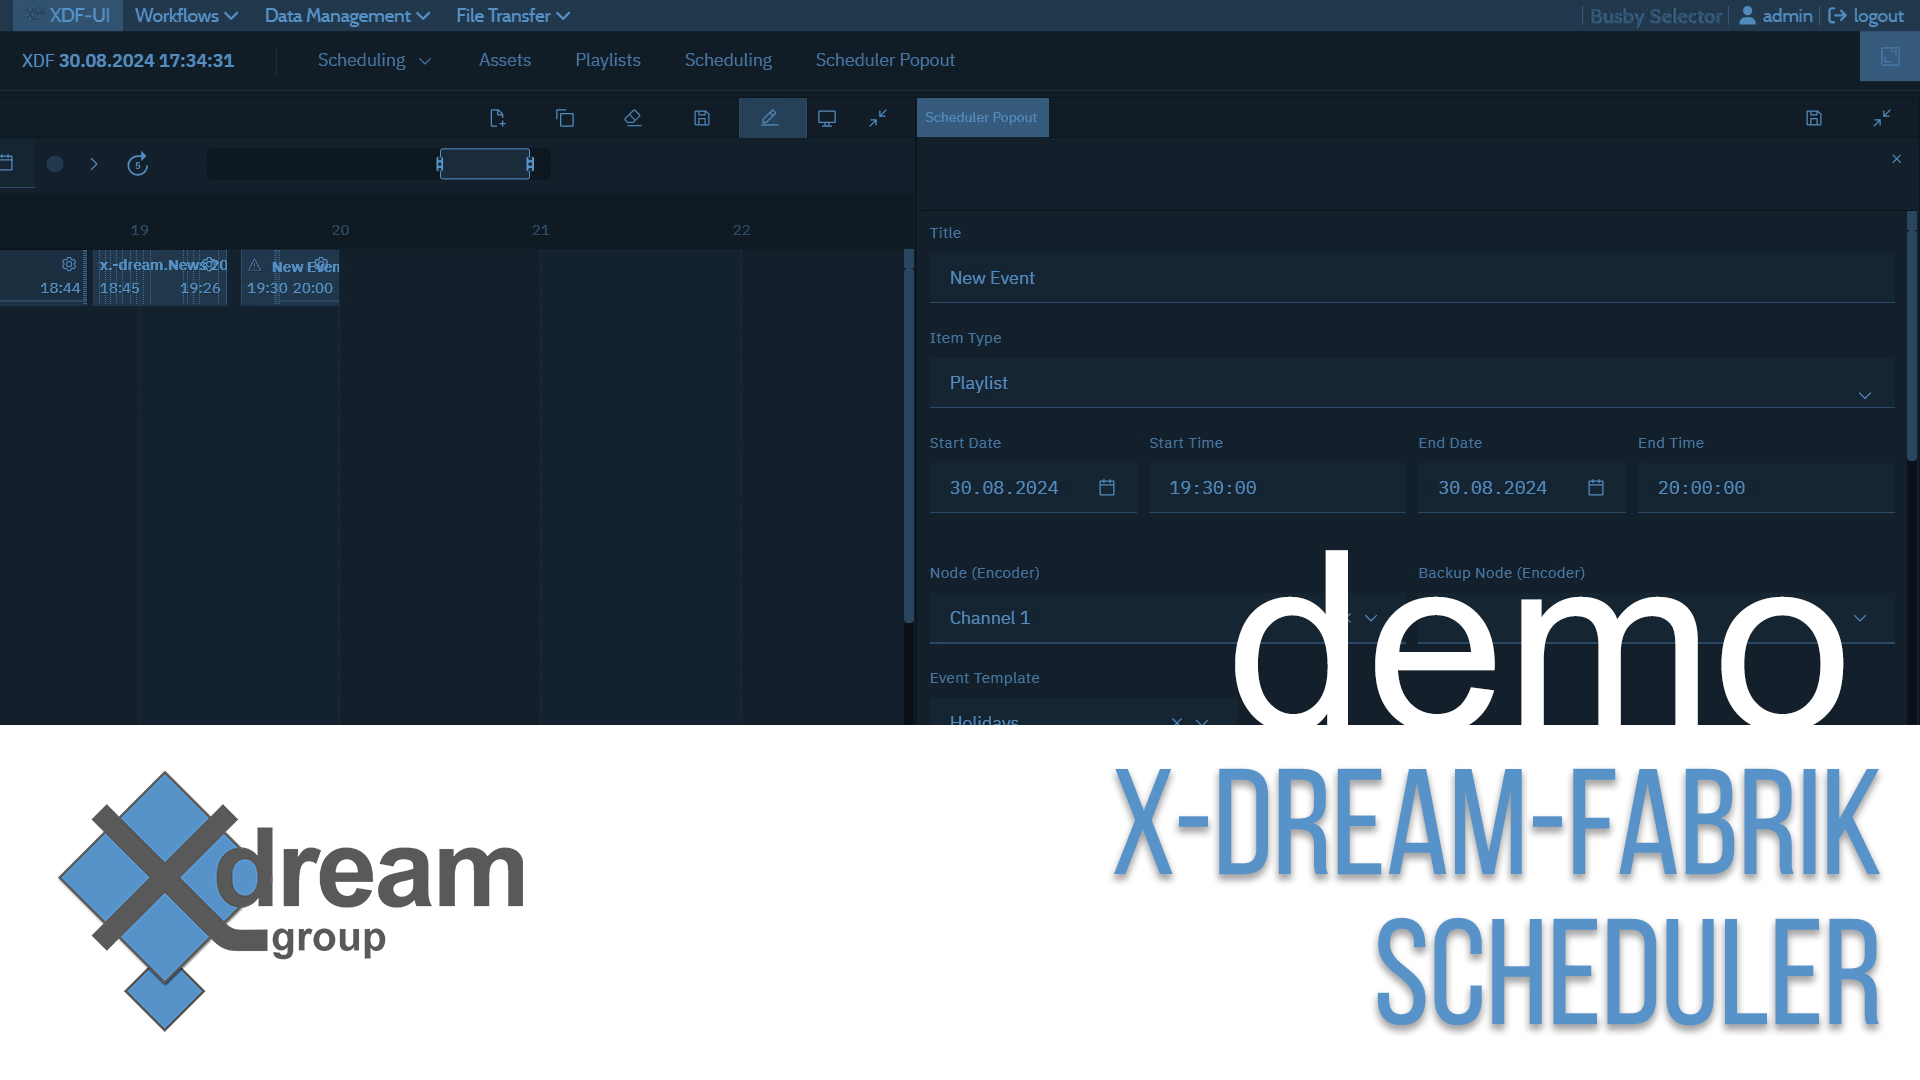Click the save icon in scheduler toolbar
The image size is (1920, 1080).
coord(702,118)
